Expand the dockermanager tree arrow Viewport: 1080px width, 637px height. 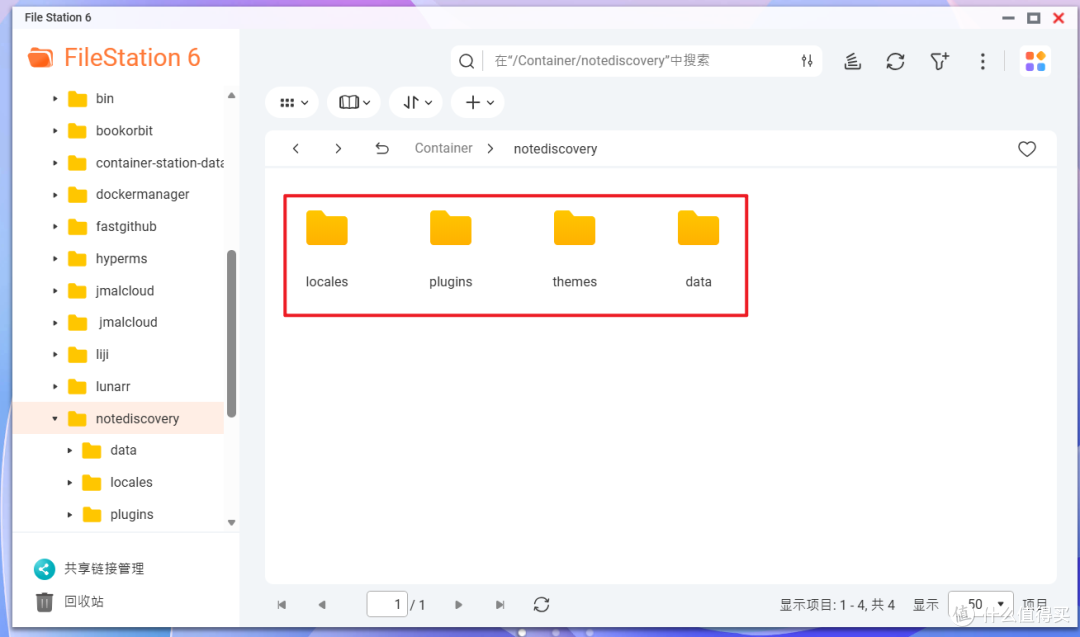55,195
